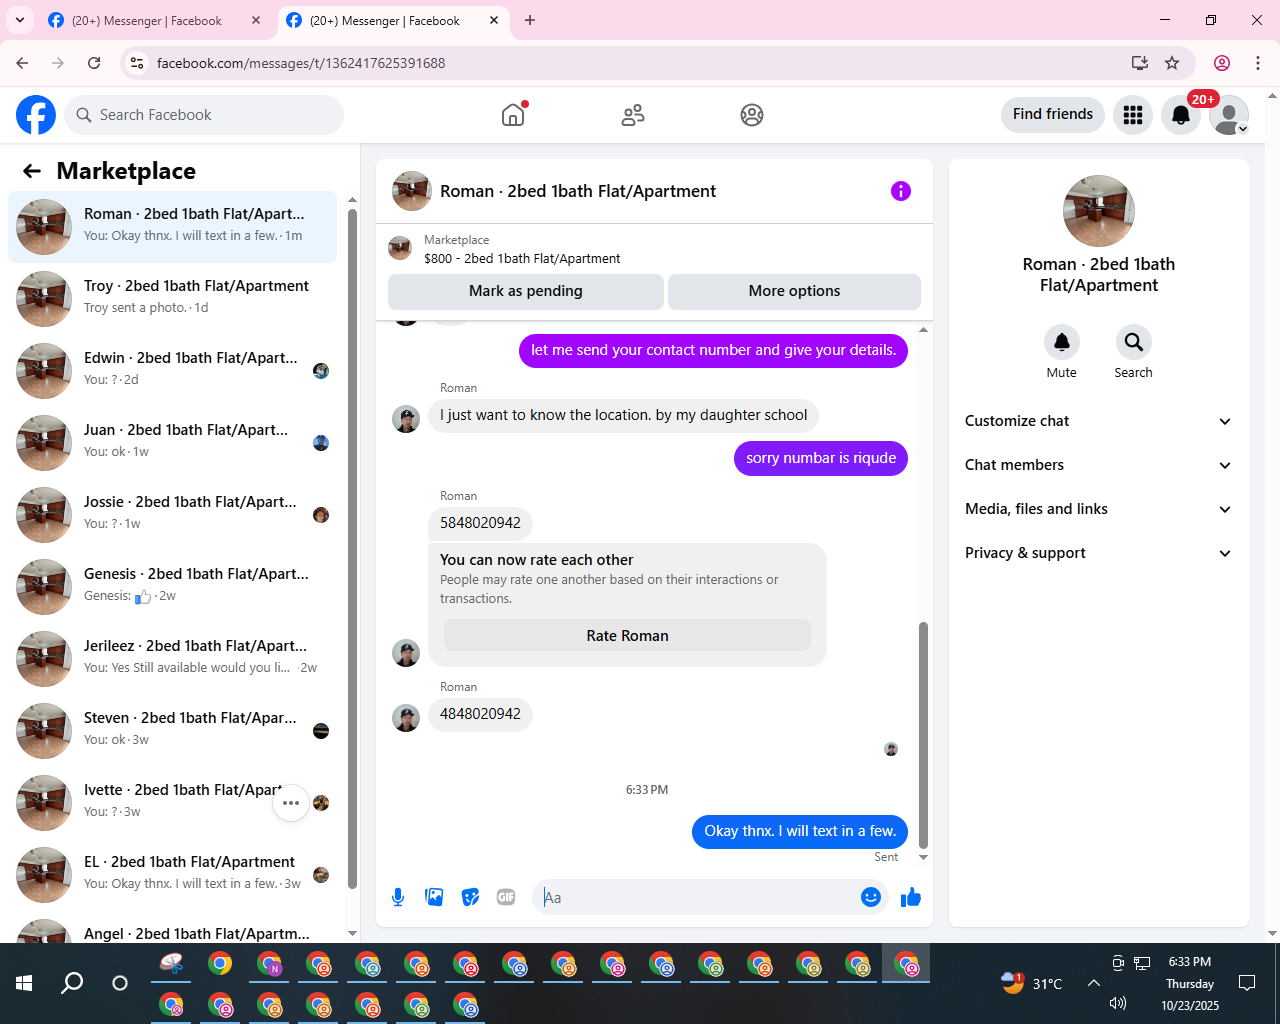Open Windows taskbar search icon
The image size is (1280, 1024).
coord(72,983)
